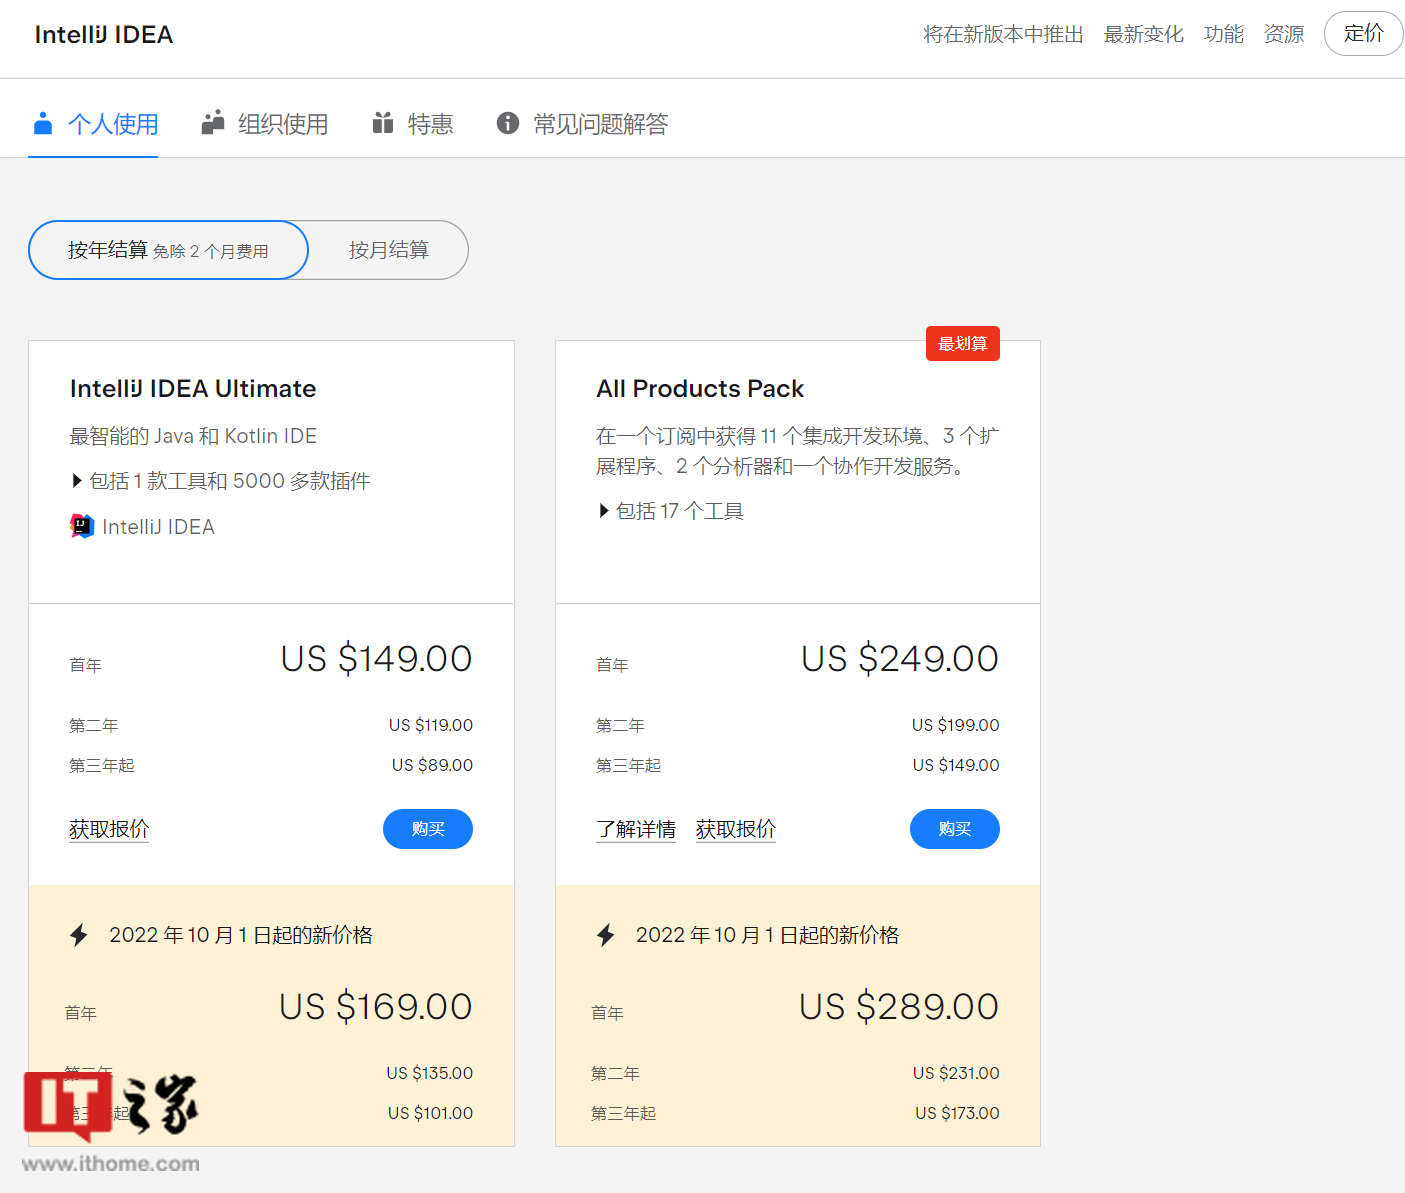Screen dimensions: 1405x1193
Task: Switch to 组织使用 tab
Action: pyautogui.click(x=265, y=124)
